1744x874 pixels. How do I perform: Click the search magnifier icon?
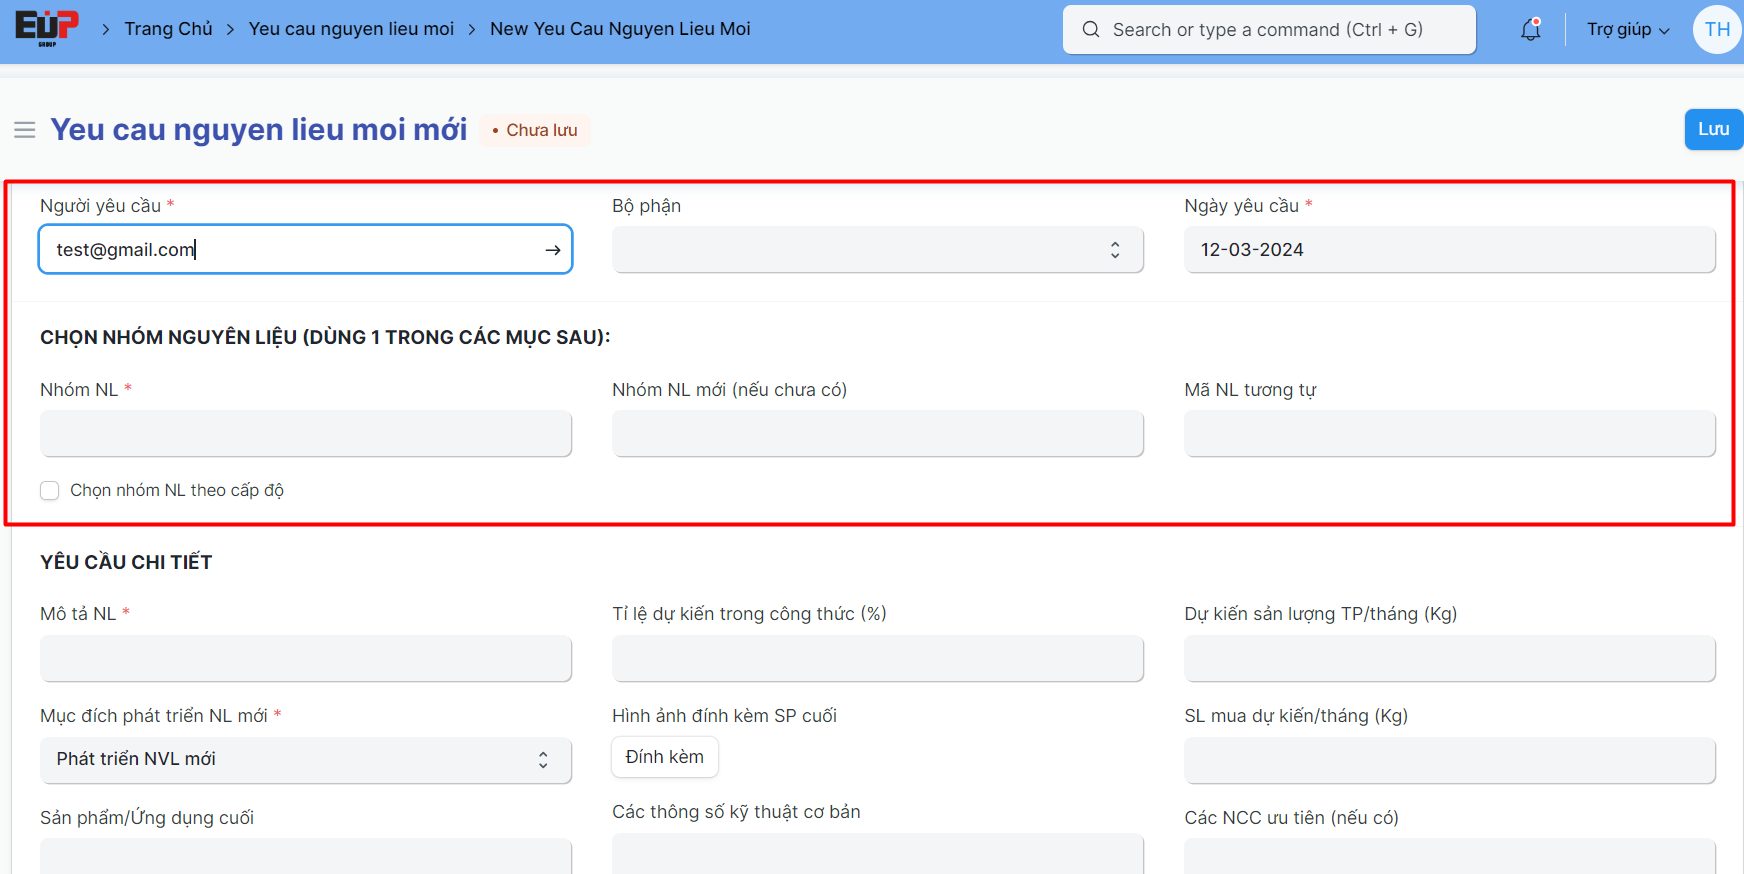point(1091,30)
